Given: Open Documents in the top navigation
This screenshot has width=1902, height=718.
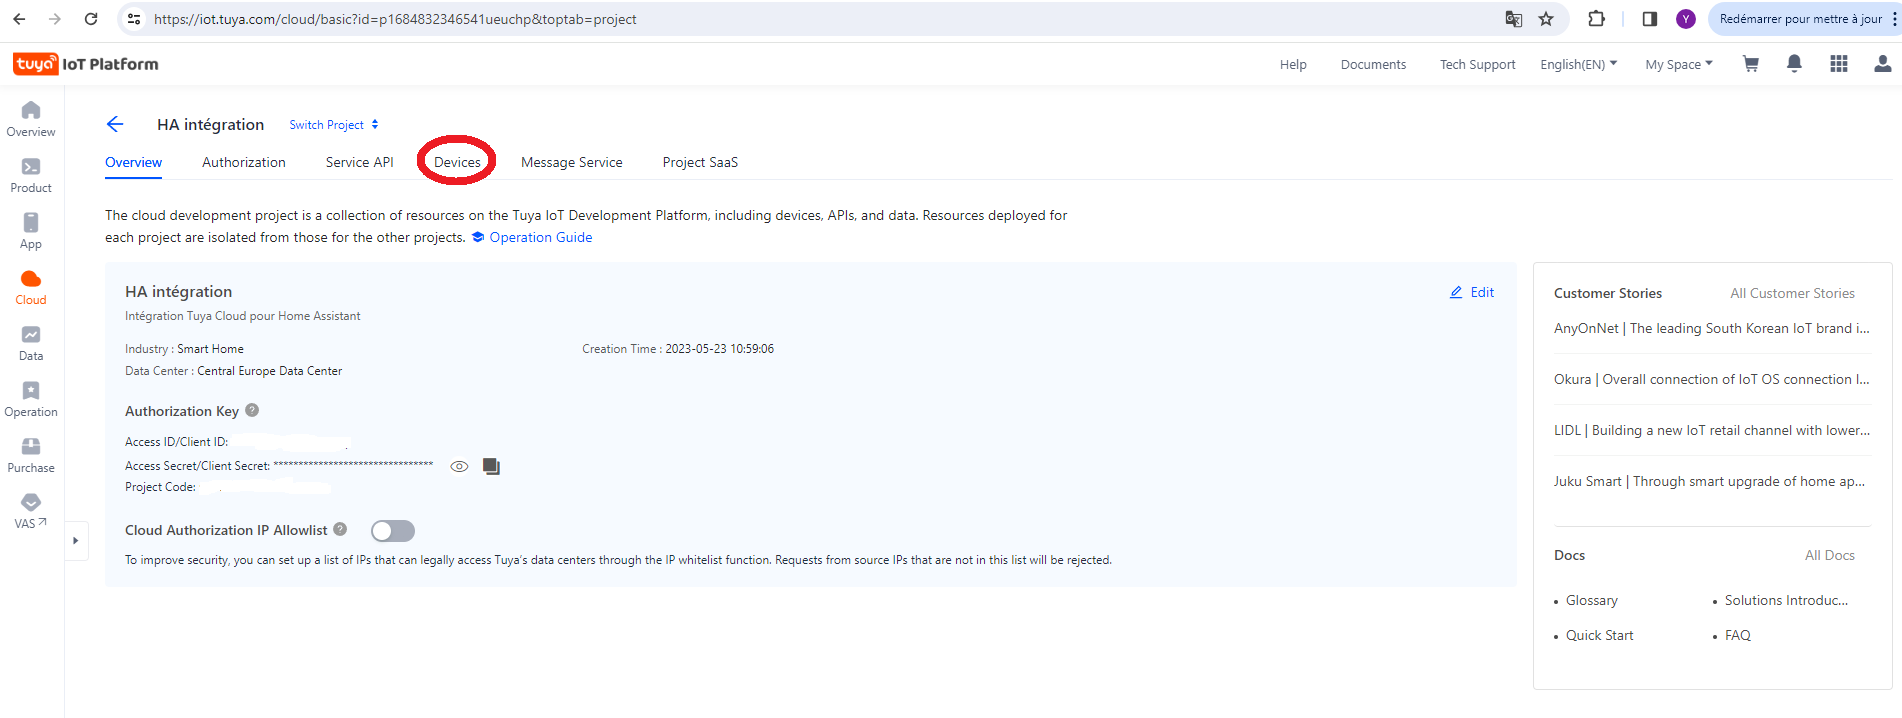Looking at the screenshot, I should 1373,64.
